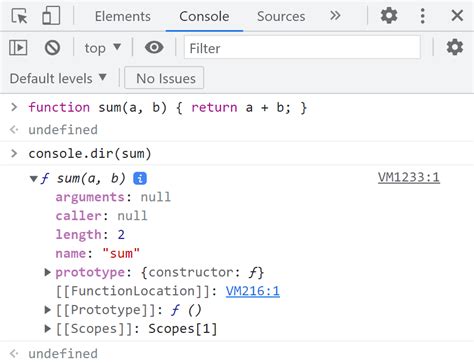Click the [[FunctionLocation]] label

click(132, 291)
